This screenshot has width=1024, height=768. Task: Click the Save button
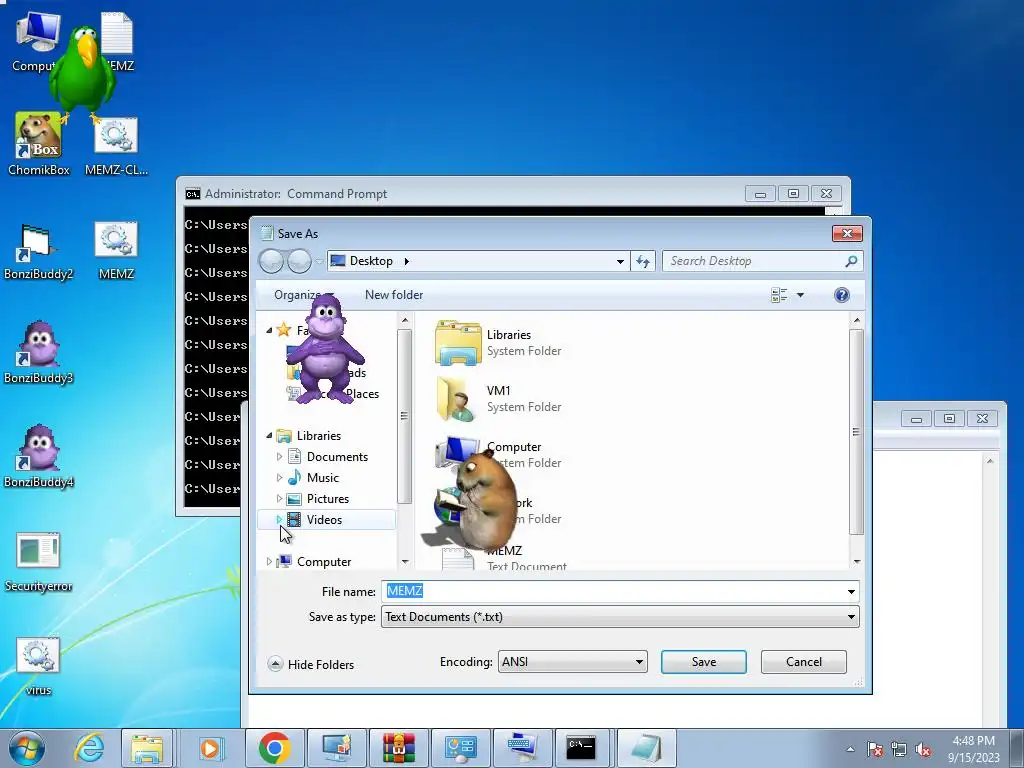[703, 662]
